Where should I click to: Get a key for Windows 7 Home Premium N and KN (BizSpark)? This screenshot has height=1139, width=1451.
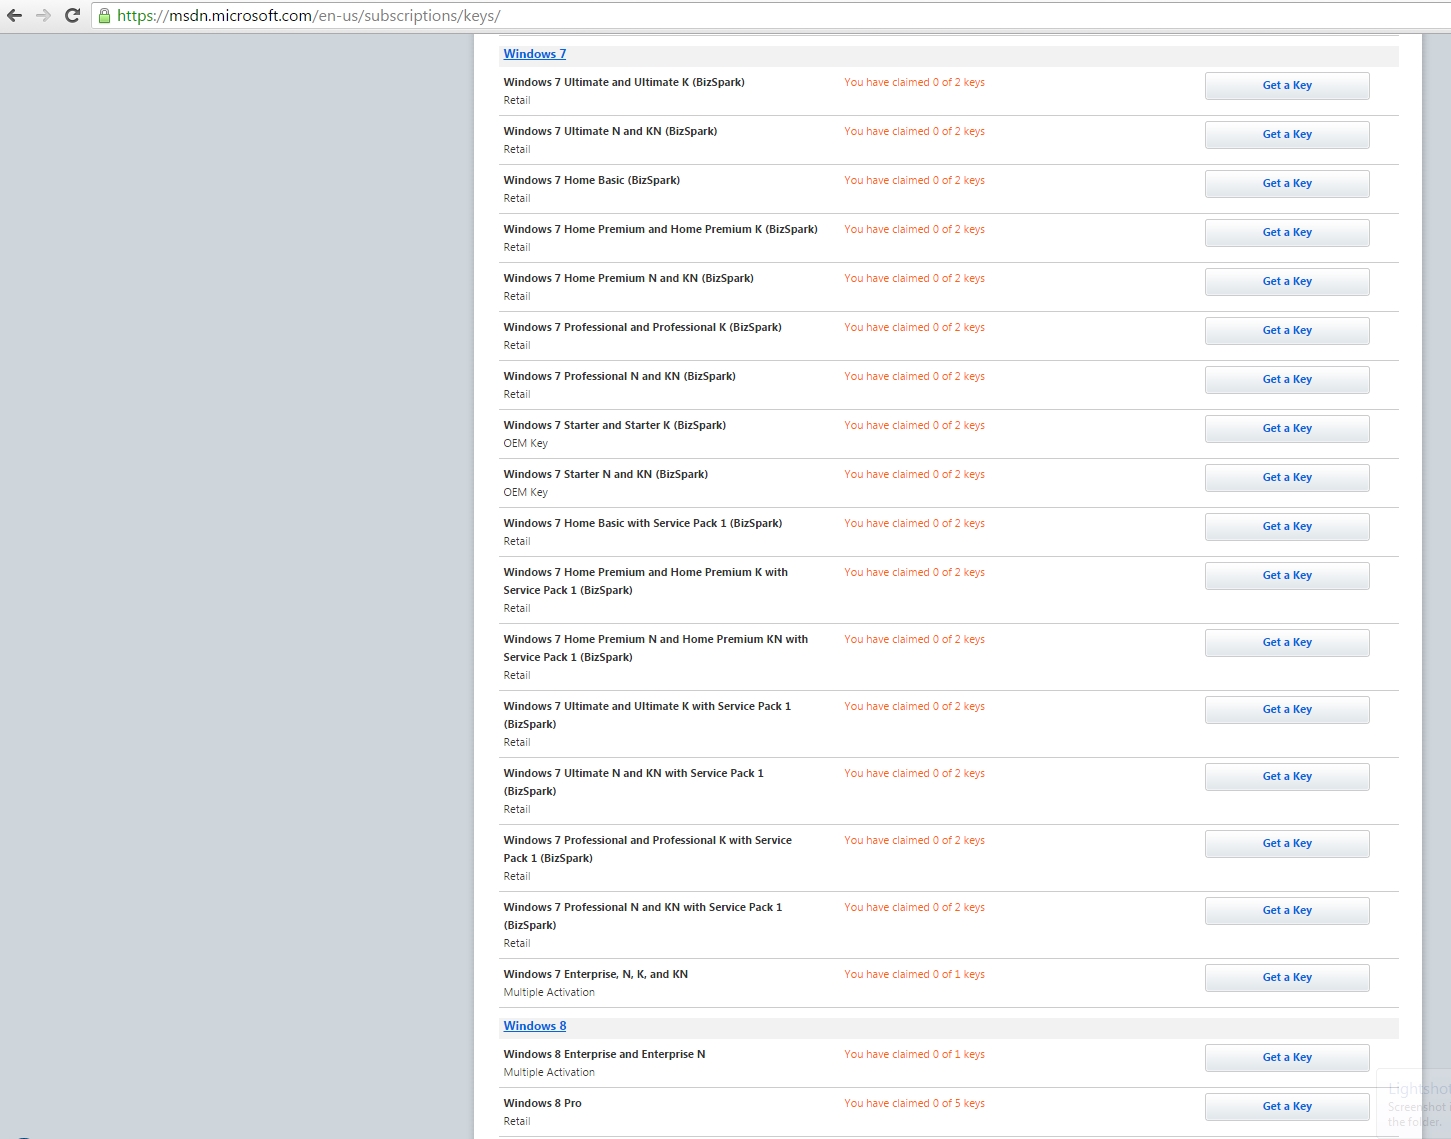click(1287, 282)
